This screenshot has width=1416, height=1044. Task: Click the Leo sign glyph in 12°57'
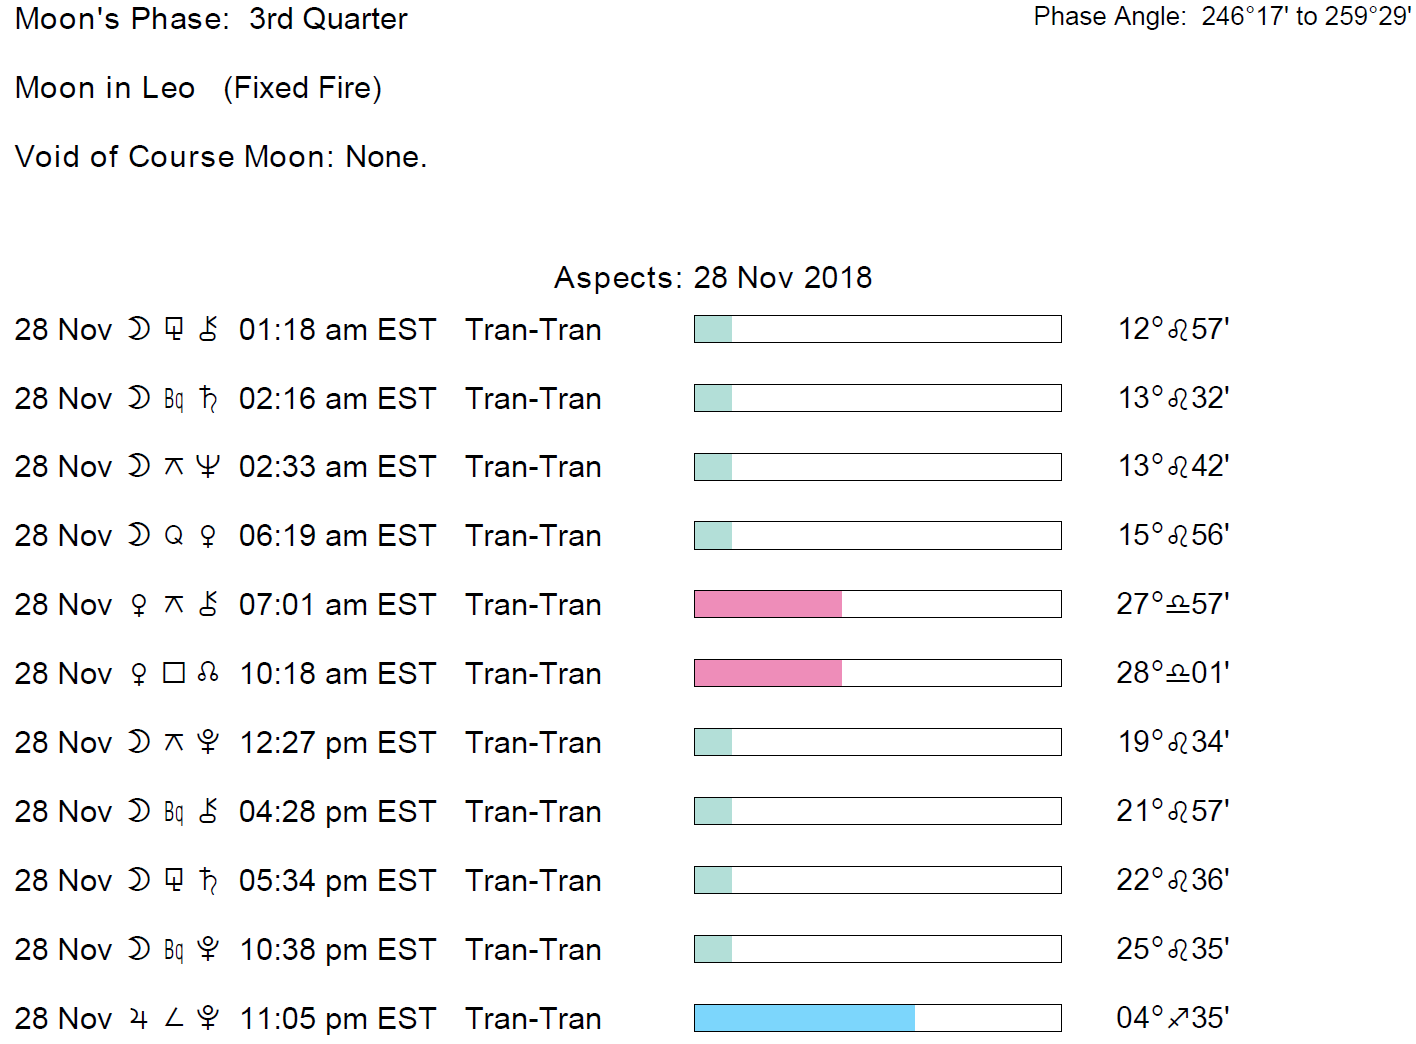1178,329
